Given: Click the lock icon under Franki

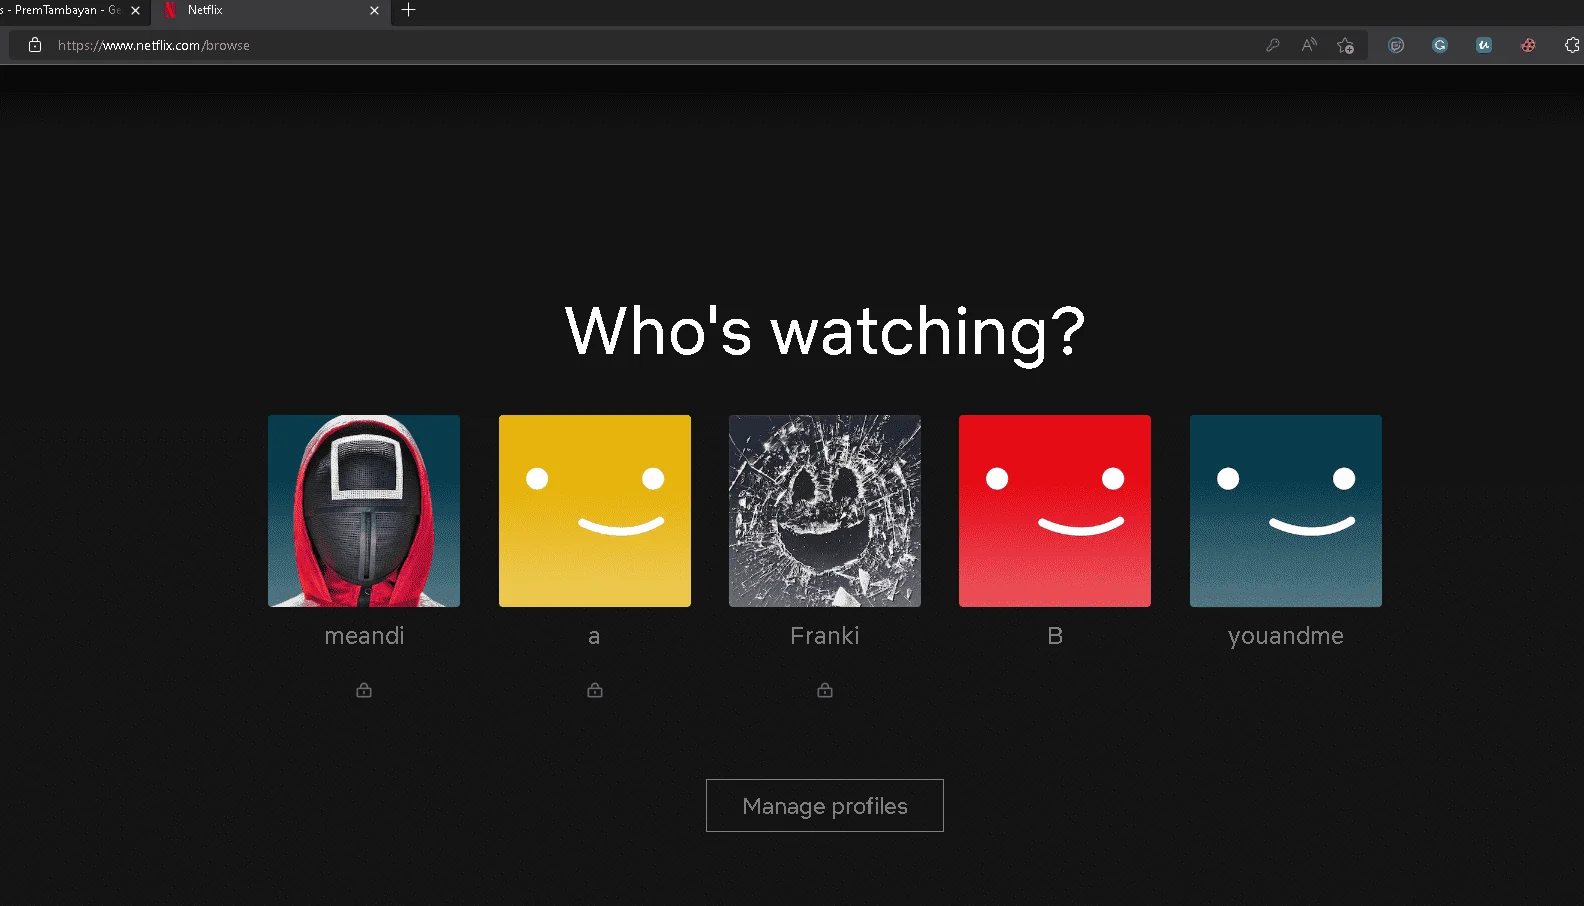Looking at the screenshot, I should (825, 690).
